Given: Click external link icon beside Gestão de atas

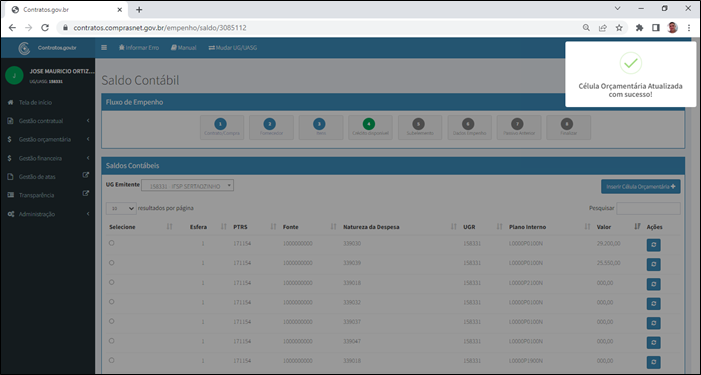Looking at the screenshot, I should pyautogui.click(x=86, y=175).
